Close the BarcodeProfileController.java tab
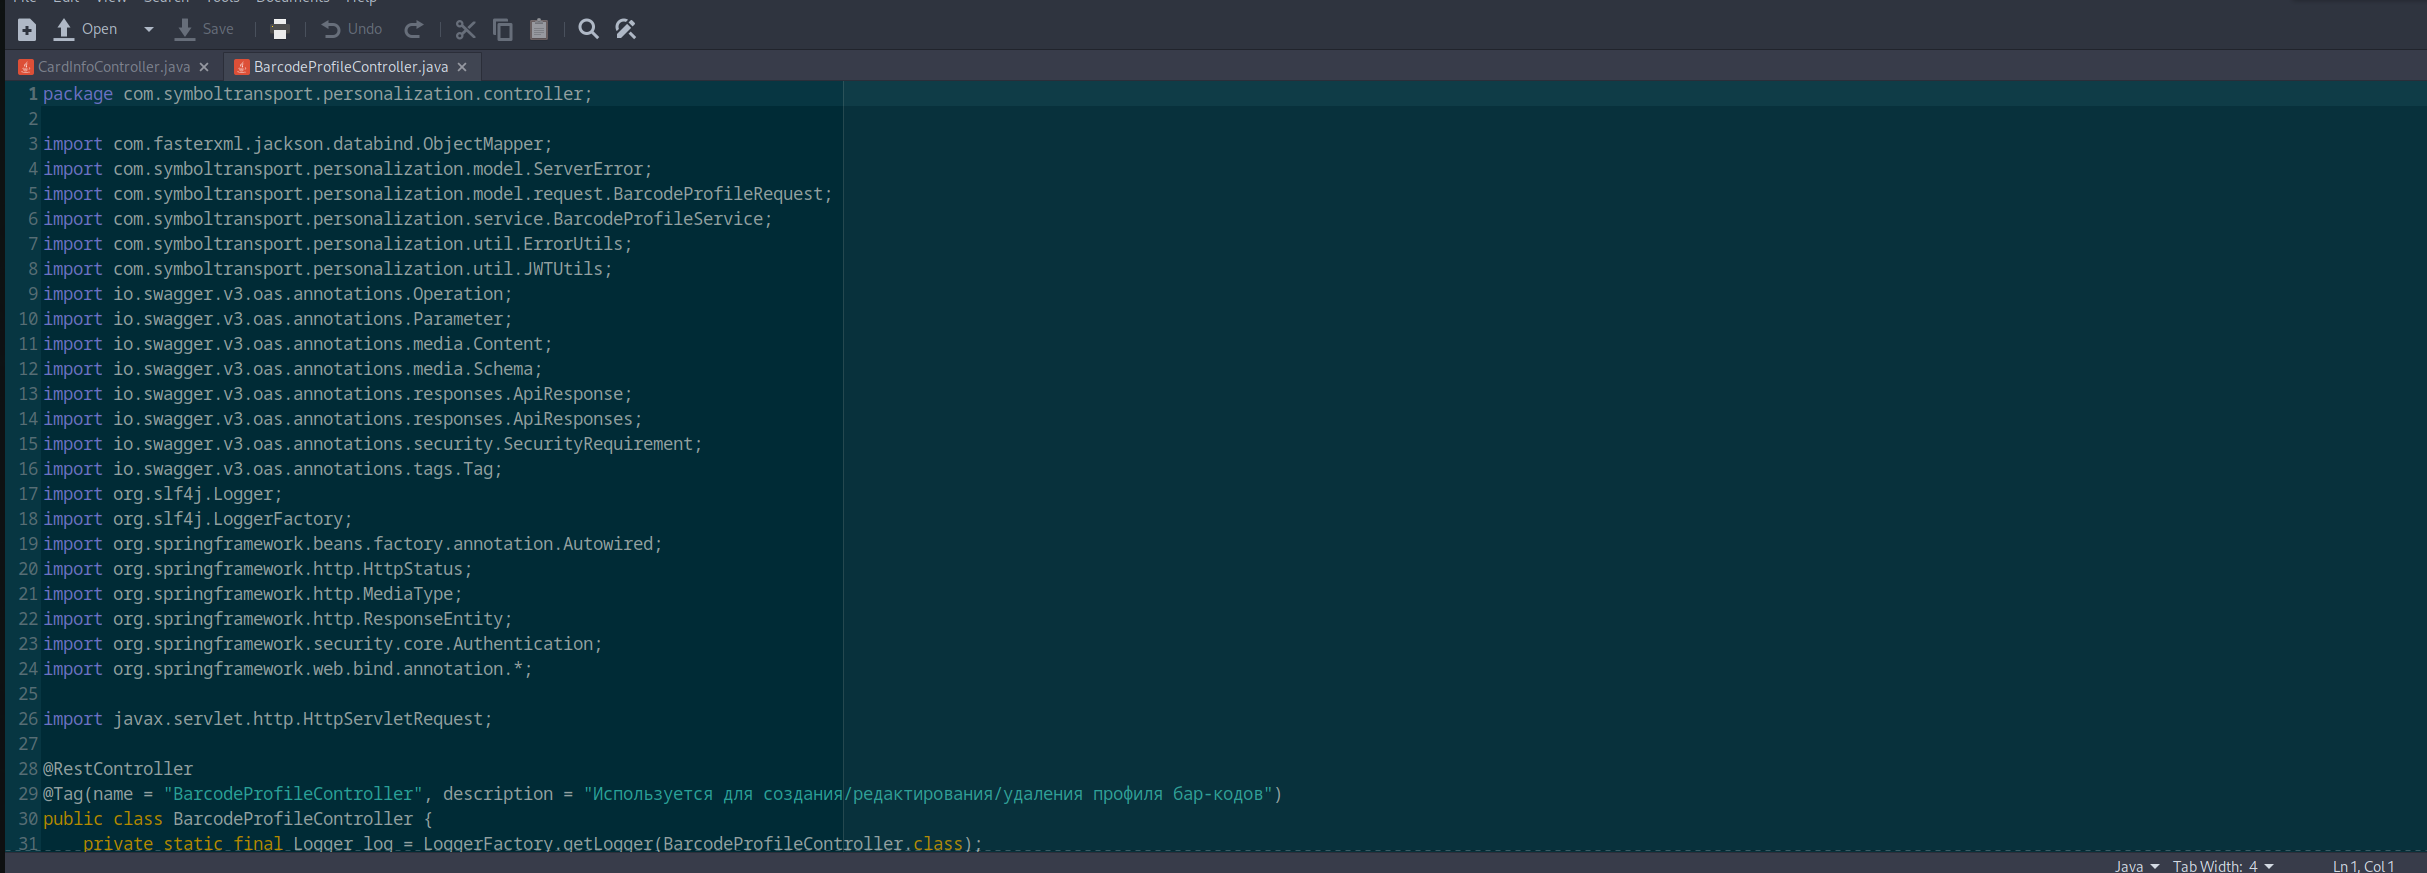The height and width of the screenshot is (873, 2427). coord(462,67)
